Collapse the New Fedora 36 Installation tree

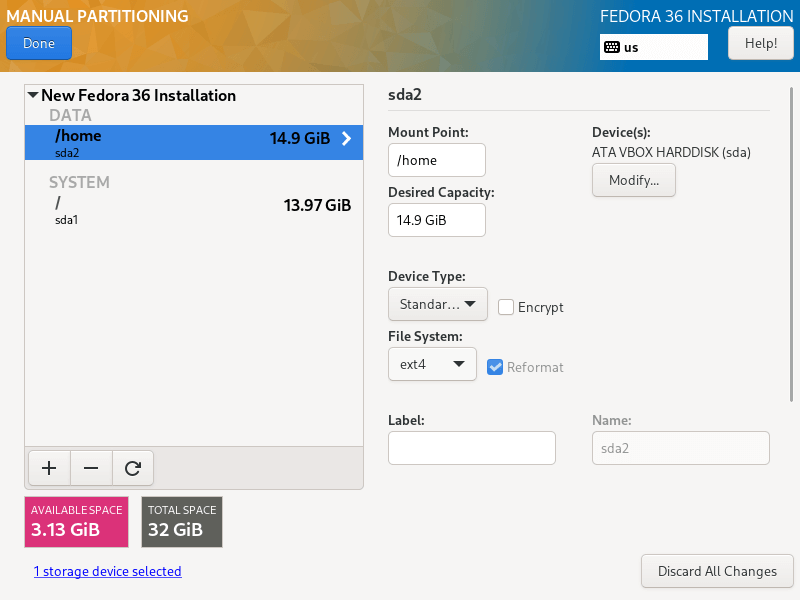[x=33, y=96]
